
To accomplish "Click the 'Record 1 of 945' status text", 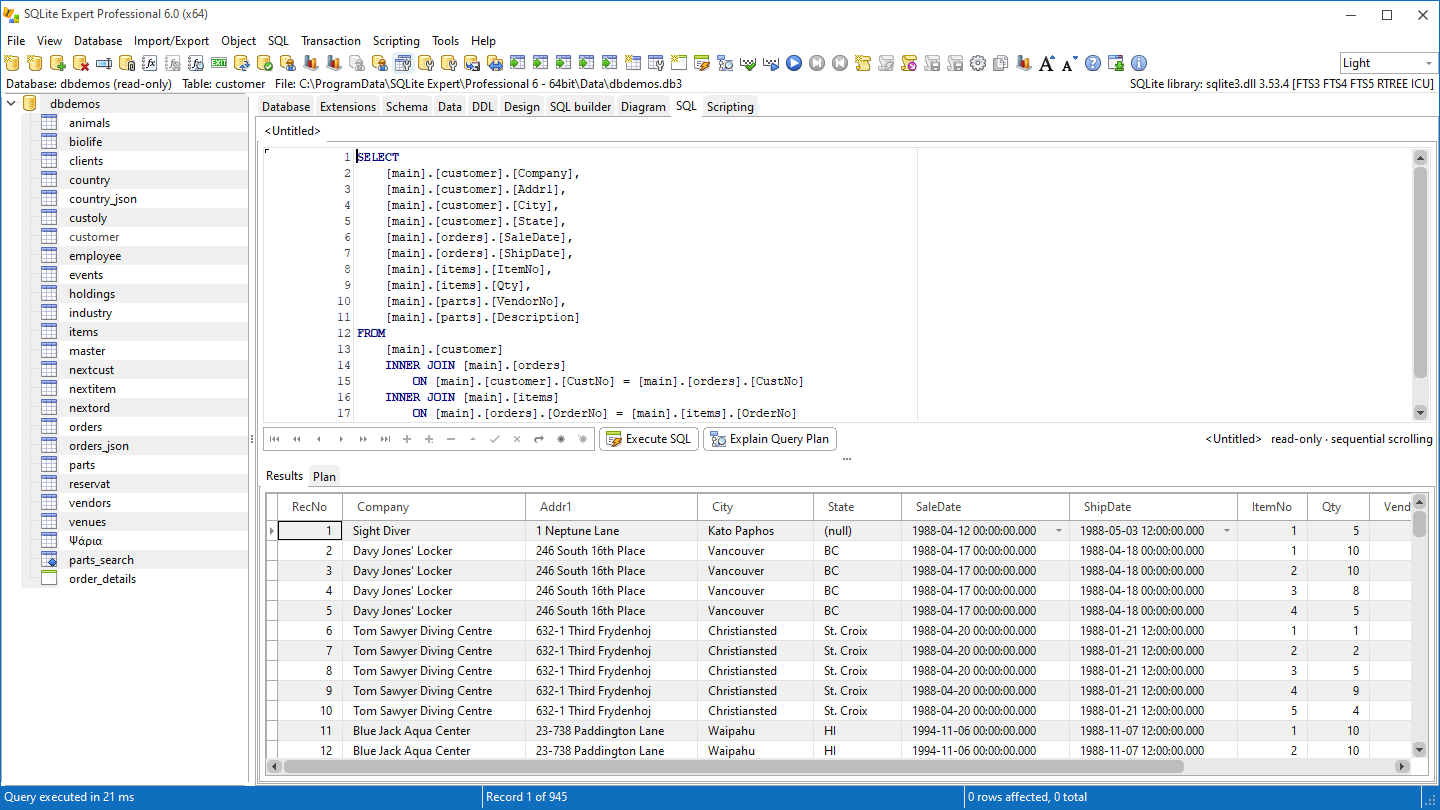I will [x=526, y=797].
